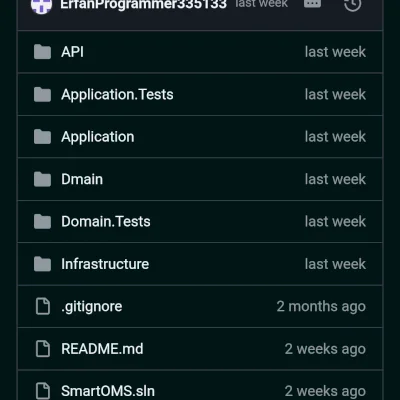Screen dimensions: 400x400
Task: Click the Infrastructure folder icon
Action: 42,264
